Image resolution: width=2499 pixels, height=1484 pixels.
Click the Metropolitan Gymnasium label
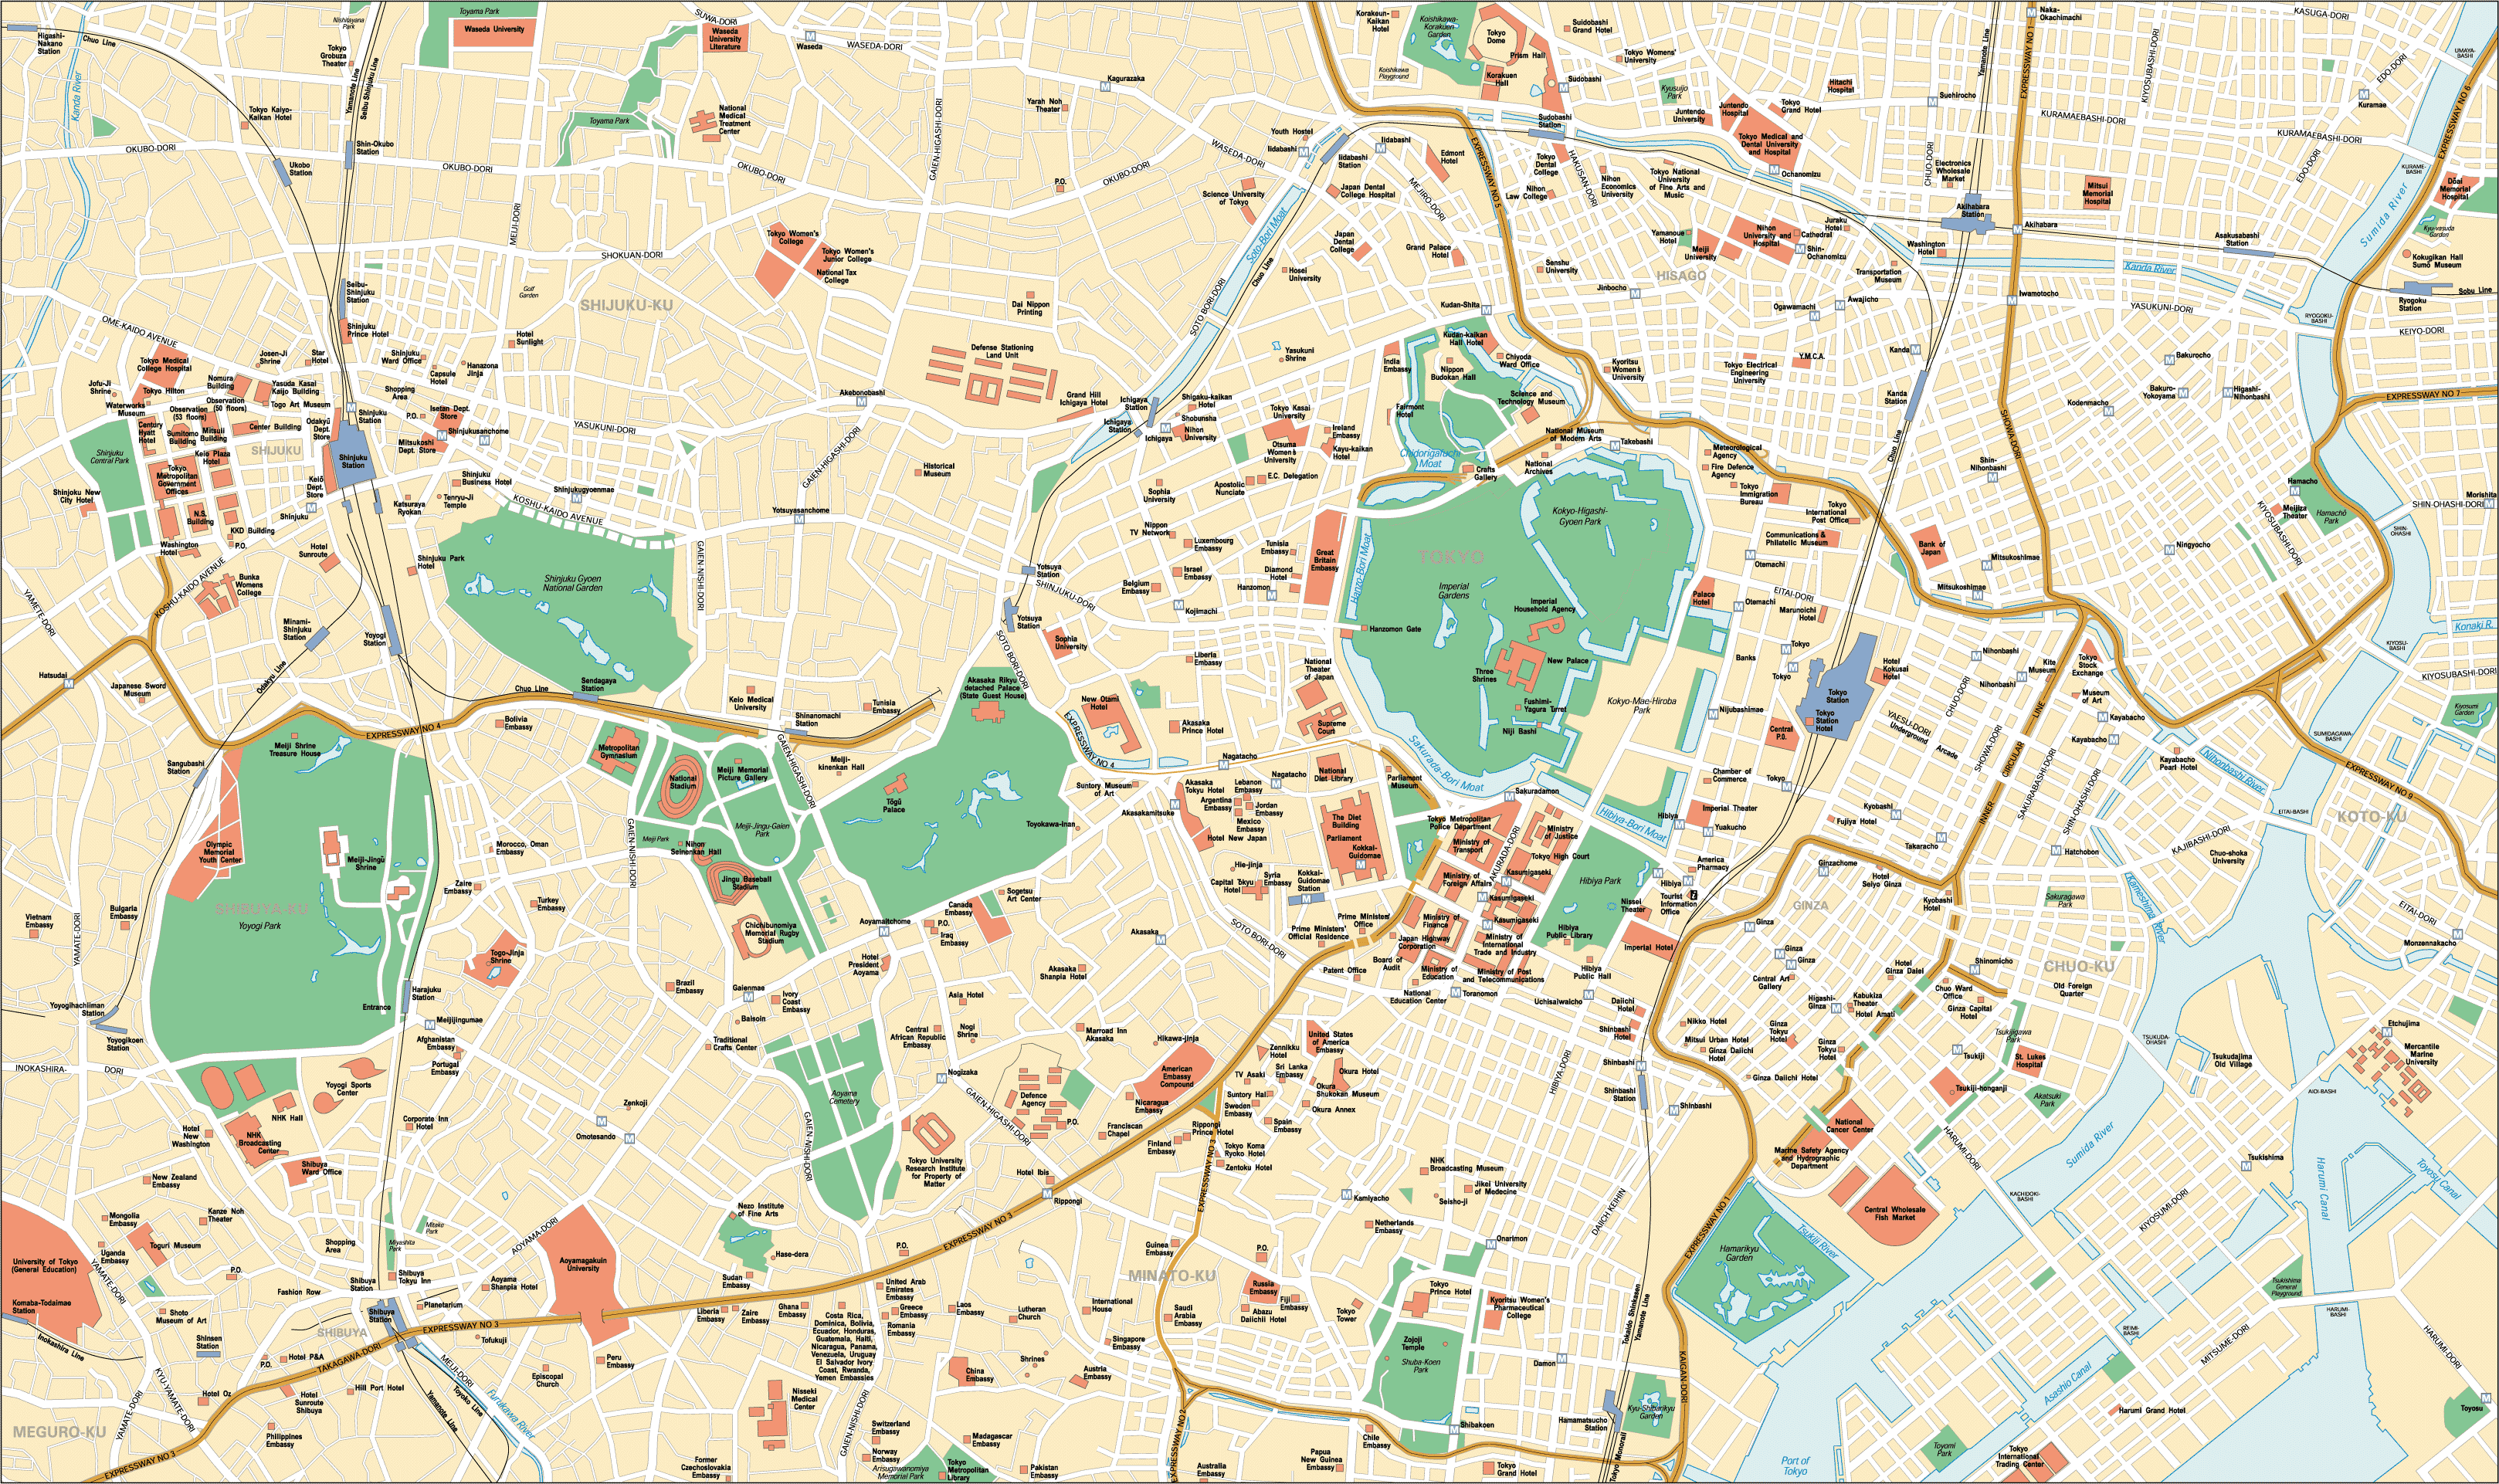(618, 751)
